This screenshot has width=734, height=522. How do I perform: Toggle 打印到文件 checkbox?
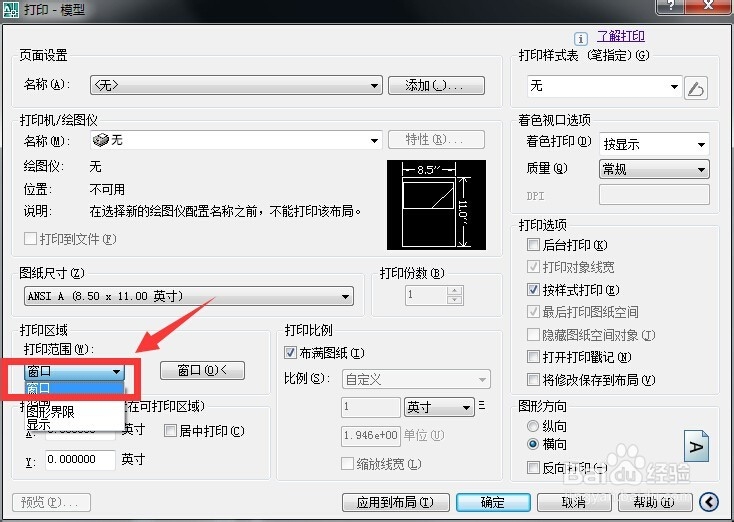[30, 239]
